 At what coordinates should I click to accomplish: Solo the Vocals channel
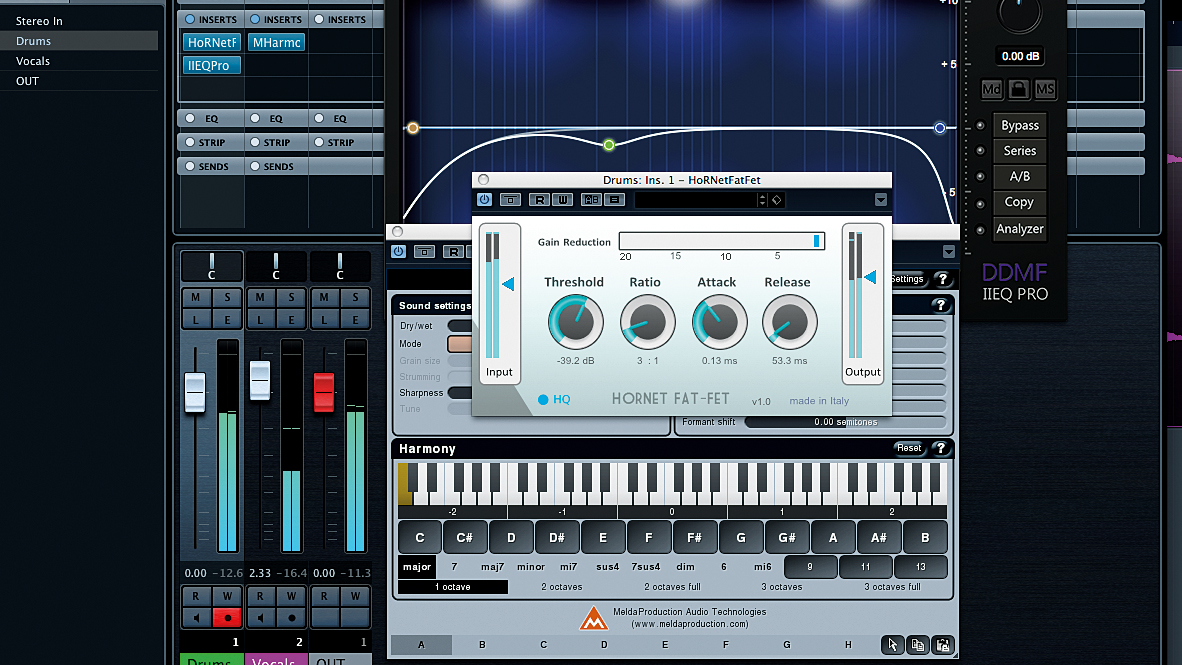tap(291, 298)
